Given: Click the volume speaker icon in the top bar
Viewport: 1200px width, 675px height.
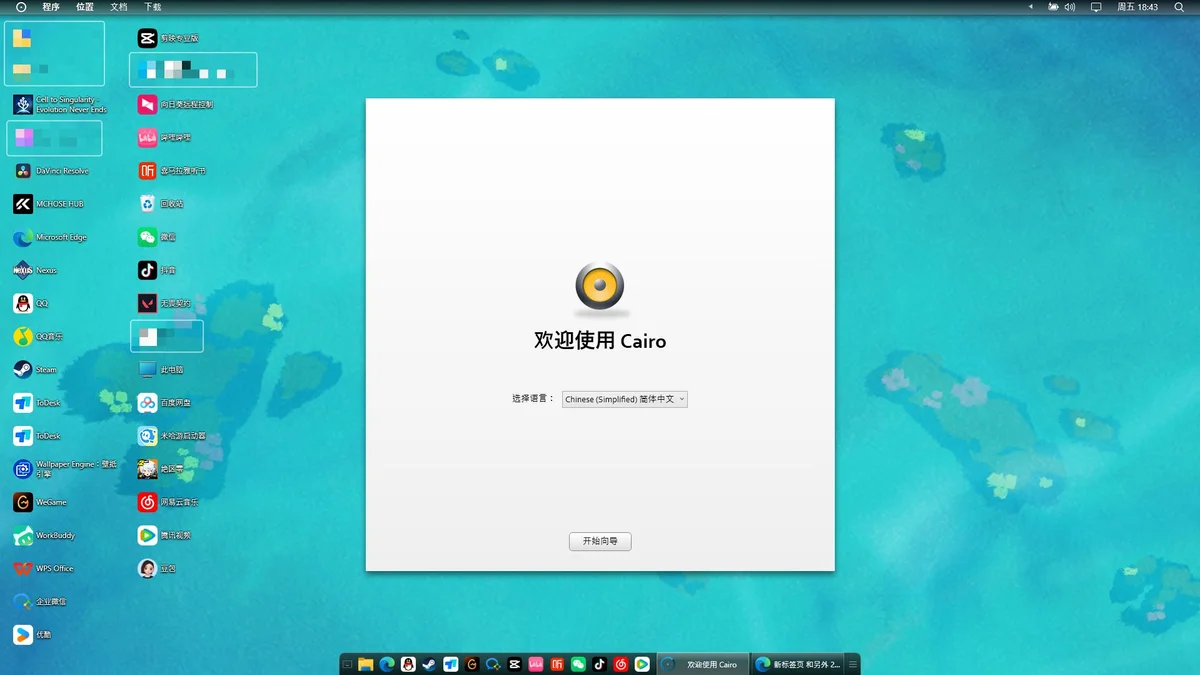Looking at the screenshot, I should coord(1070,7).
